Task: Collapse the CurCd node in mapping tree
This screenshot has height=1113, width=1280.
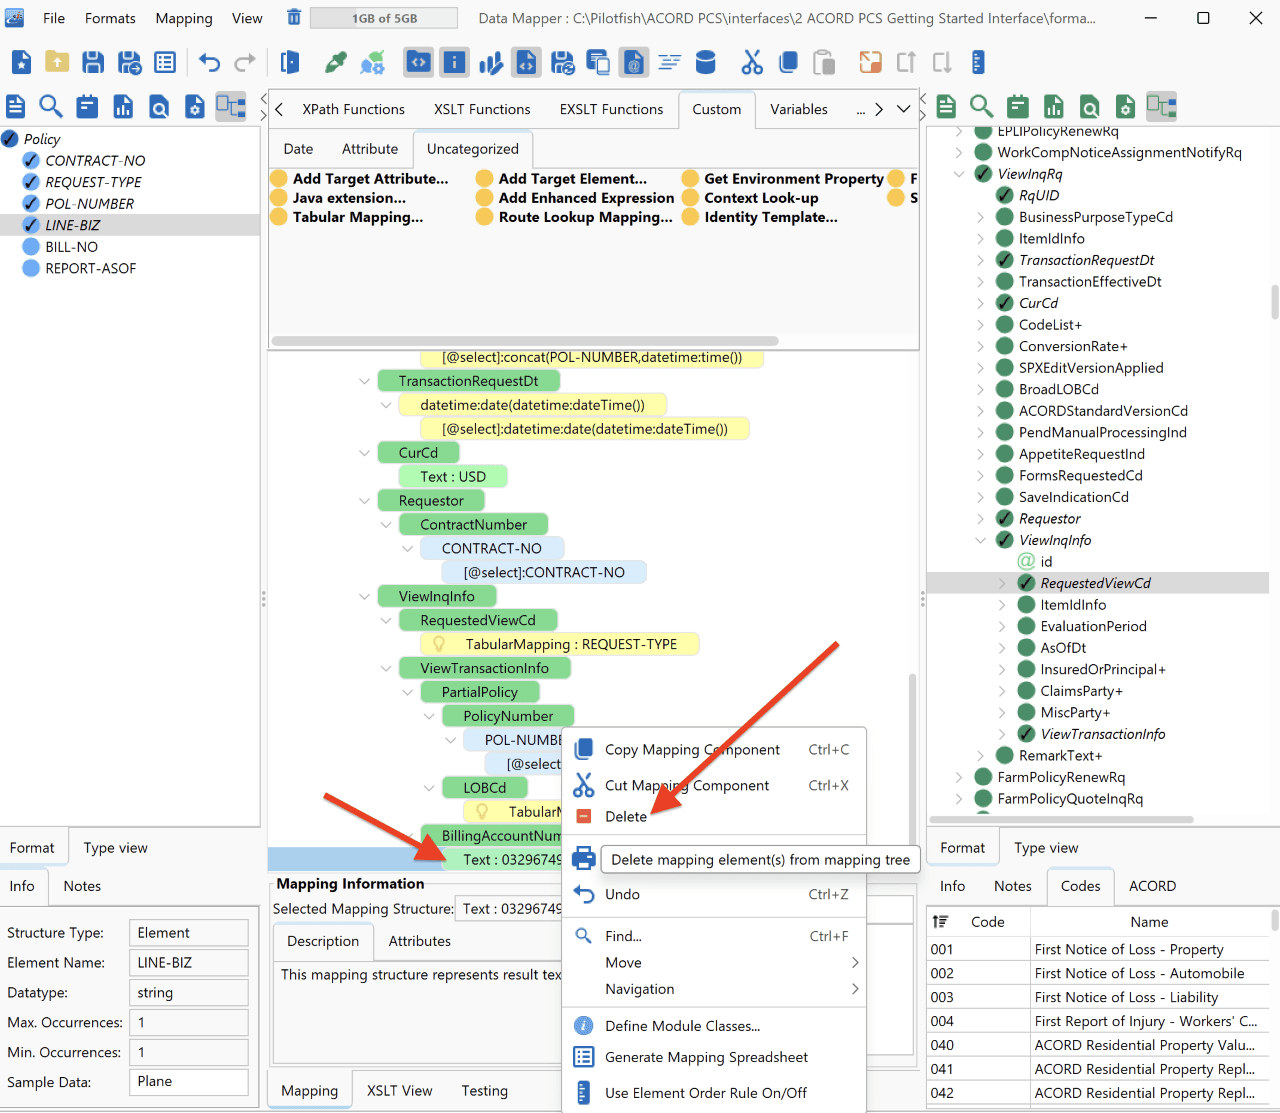Action: (364, 453)
